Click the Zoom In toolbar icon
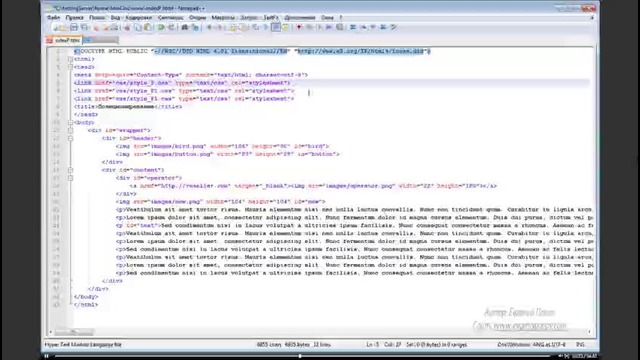The height and width of the screenshot is (360, 640). [209, 27]
